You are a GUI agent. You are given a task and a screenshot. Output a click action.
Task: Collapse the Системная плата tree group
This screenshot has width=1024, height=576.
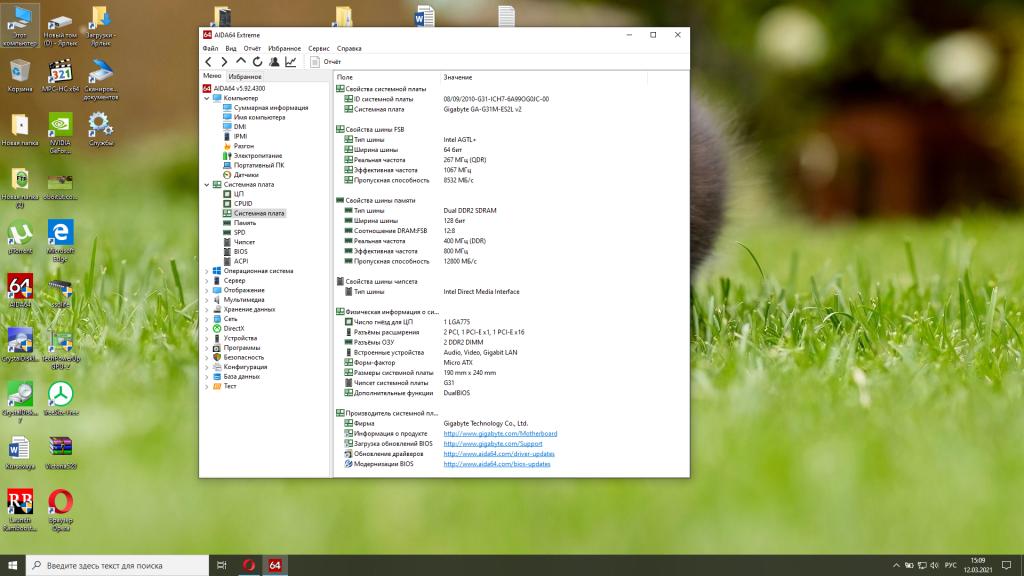point(207,185)
